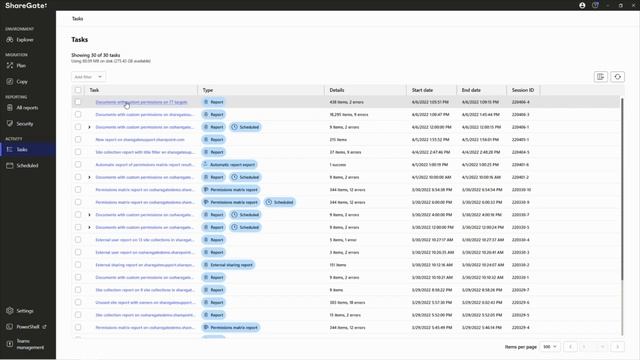Viewport: 640px width, 360px height.
Task: Tick the Automatic export row checkbox
Action: [x=78, y=164]
